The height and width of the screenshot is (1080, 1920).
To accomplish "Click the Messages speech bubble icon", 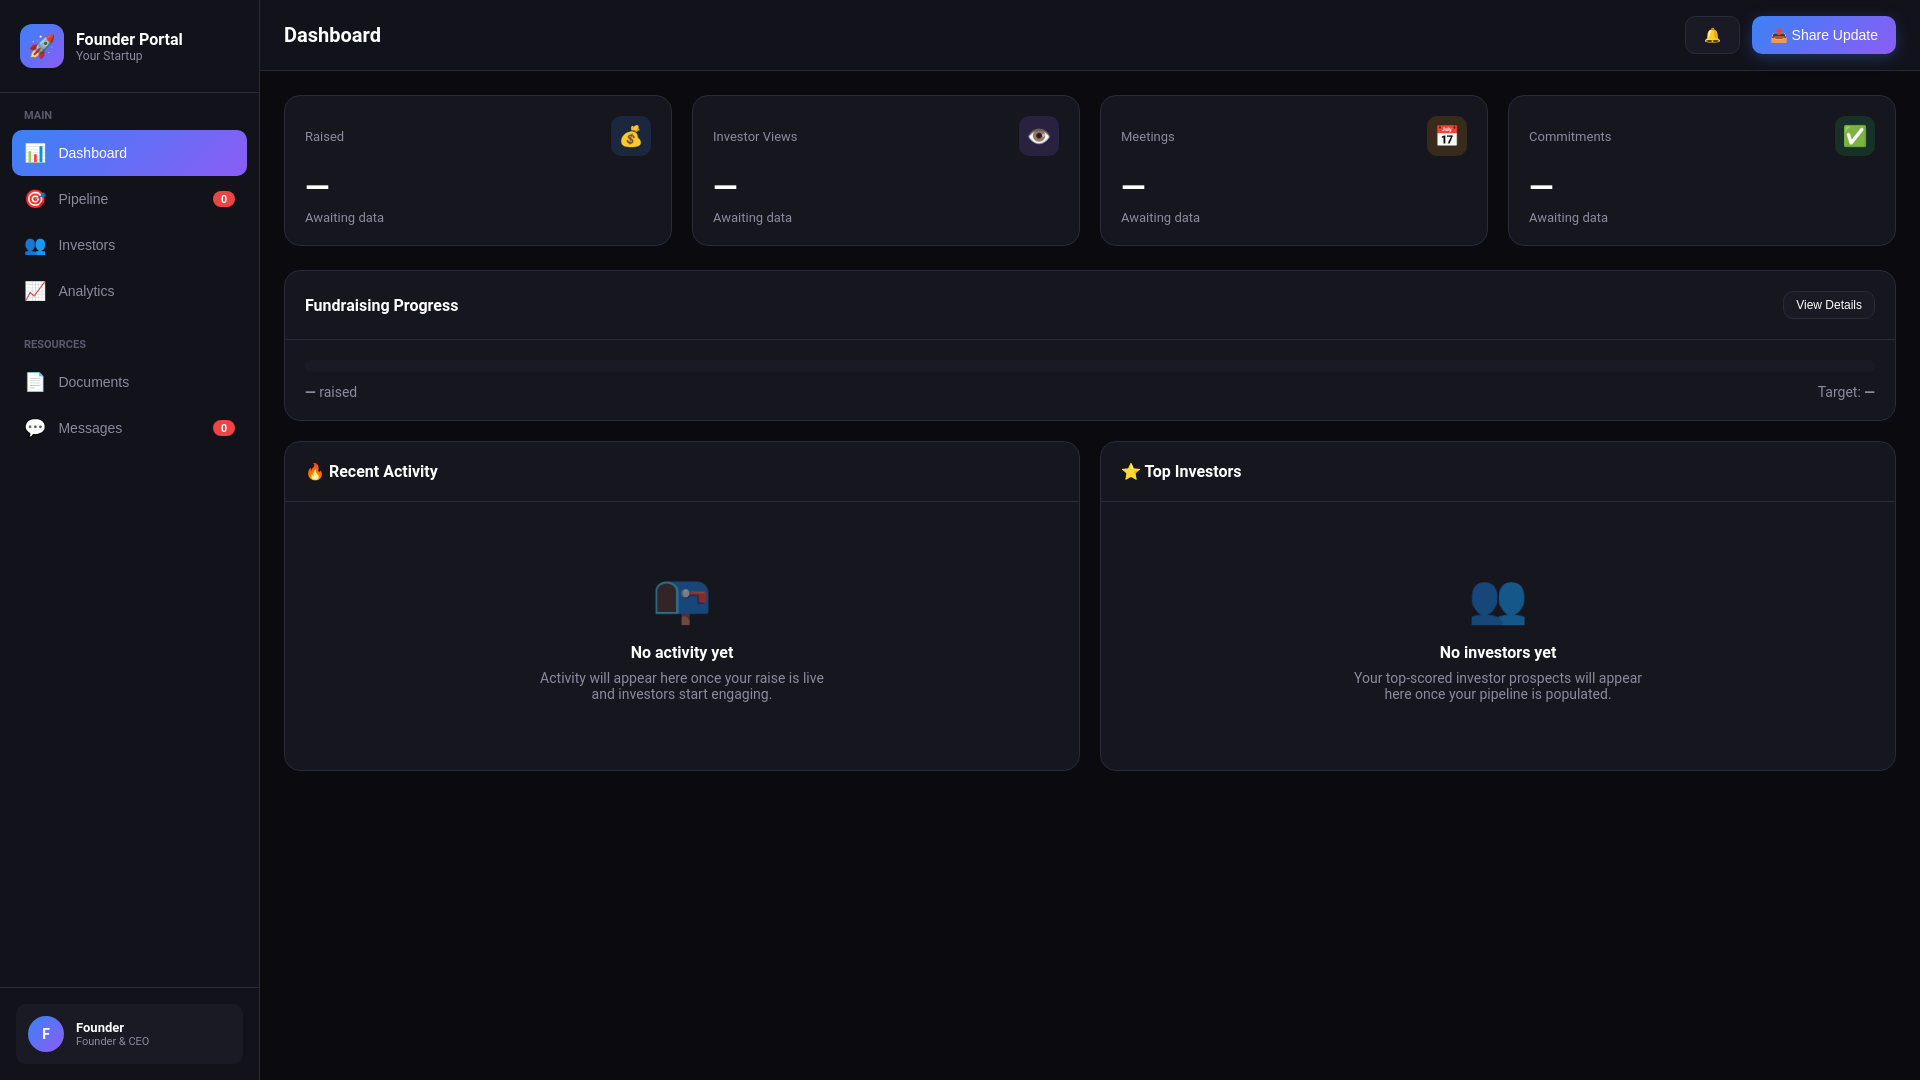I will point(35,428).
